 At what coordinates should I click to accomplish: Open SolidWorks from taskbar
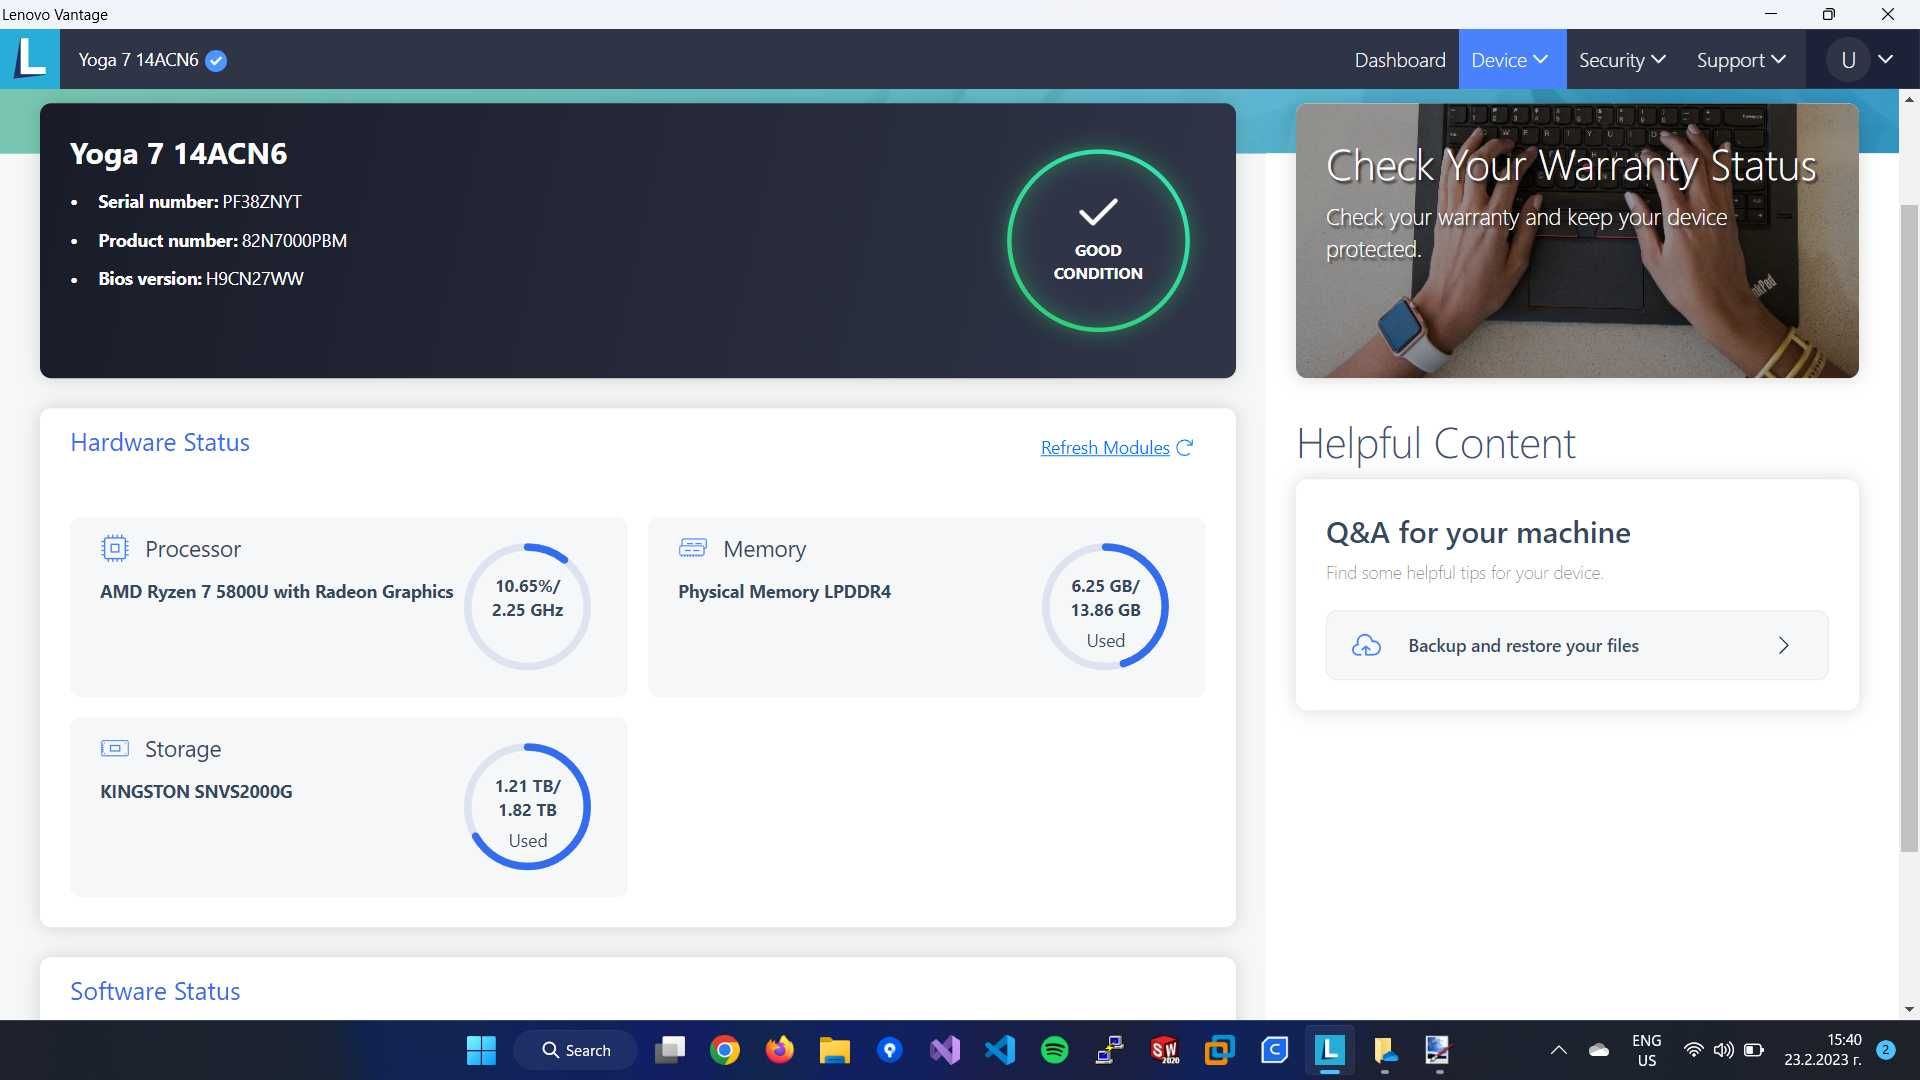coord(1165,1050)
